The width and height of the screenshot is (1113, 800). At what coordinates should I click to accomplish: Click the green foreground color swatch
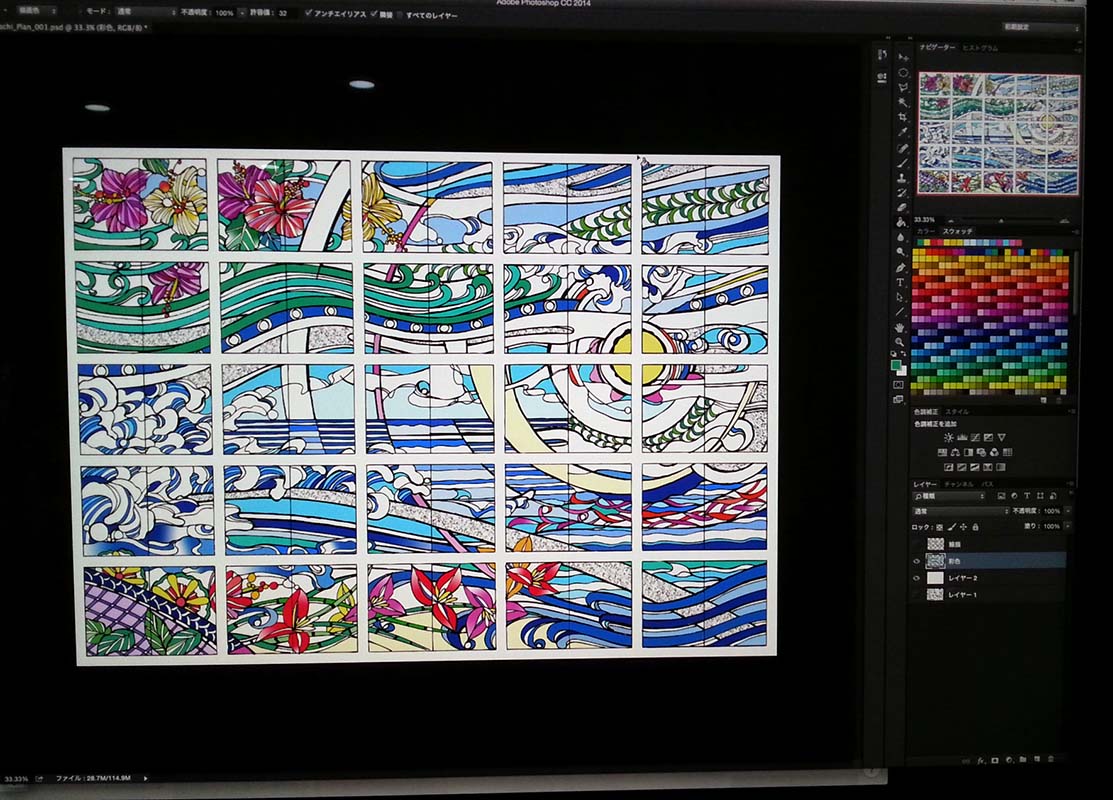[897, 366]
